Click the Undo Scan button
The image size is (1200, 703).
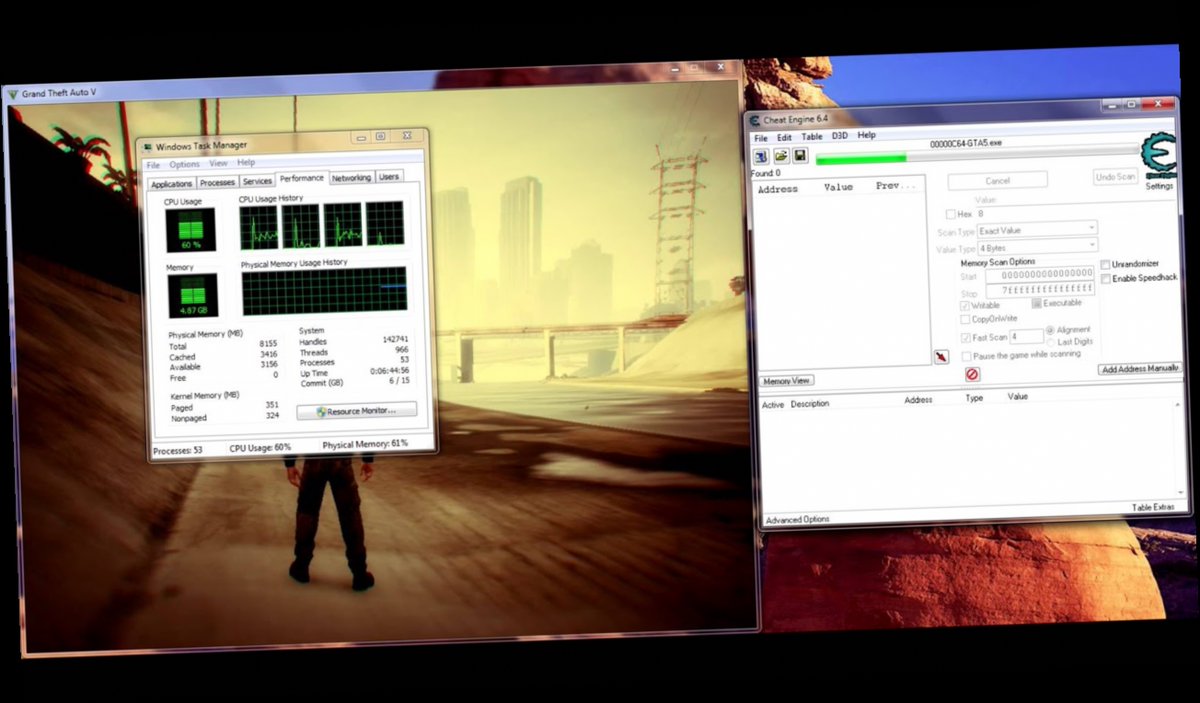(1115, 177)
